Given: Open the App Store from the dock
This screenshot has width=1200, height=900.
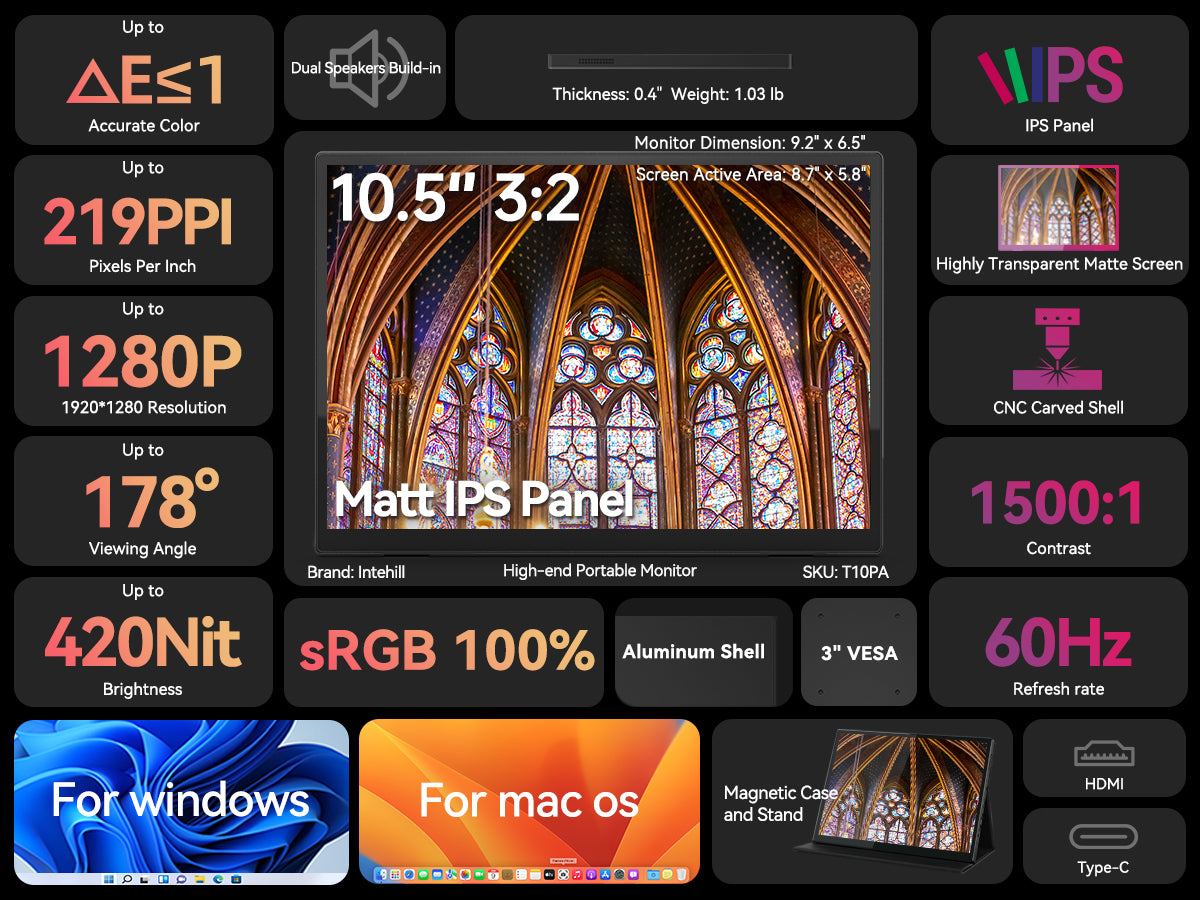Looking at the screenshot, I should pyautogui.click(x=604, y=874).
